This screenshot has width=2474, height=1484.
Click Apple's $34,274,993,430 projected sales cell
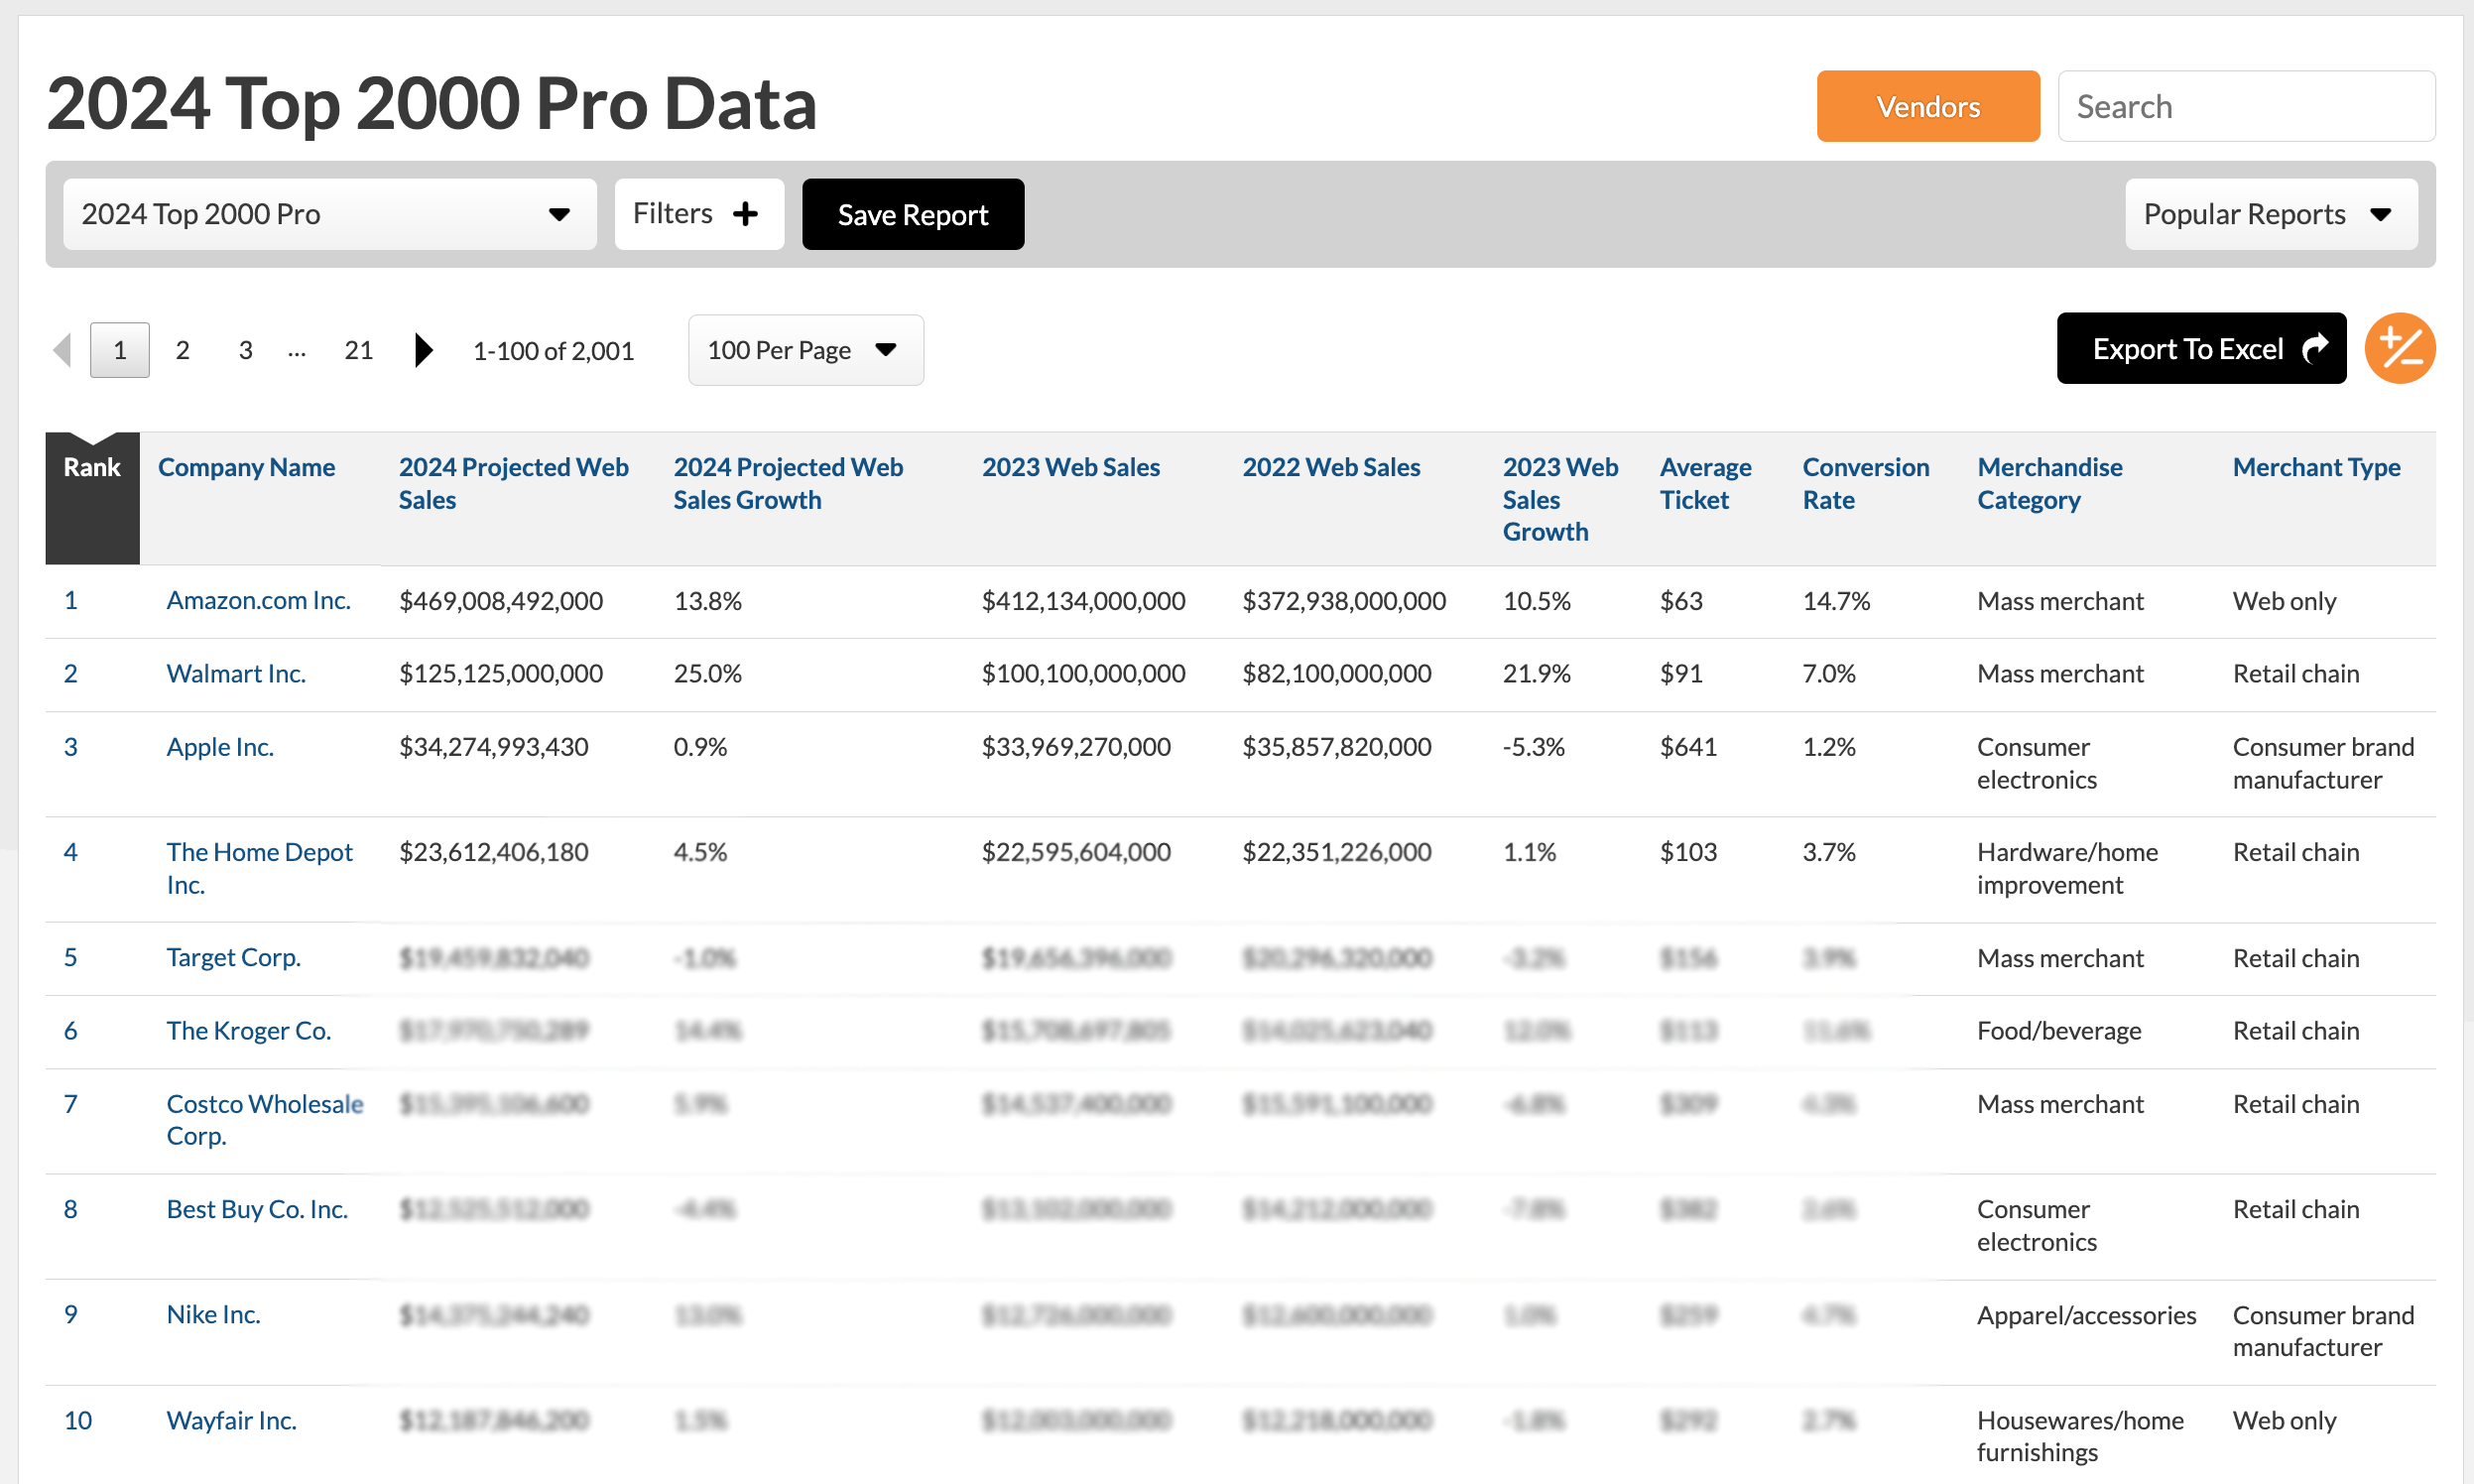(493, 746)
